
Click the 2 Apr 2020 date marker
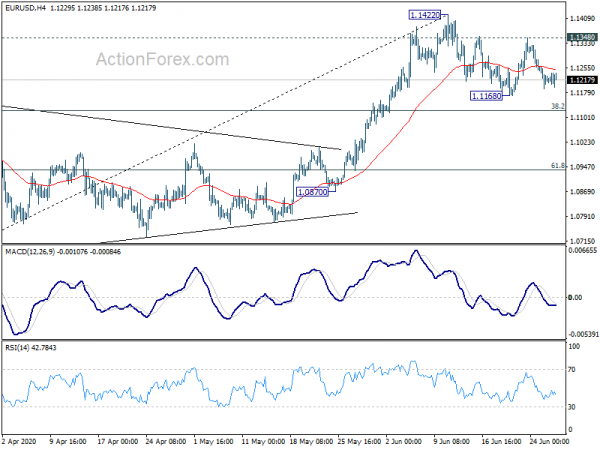coord(19,441)
